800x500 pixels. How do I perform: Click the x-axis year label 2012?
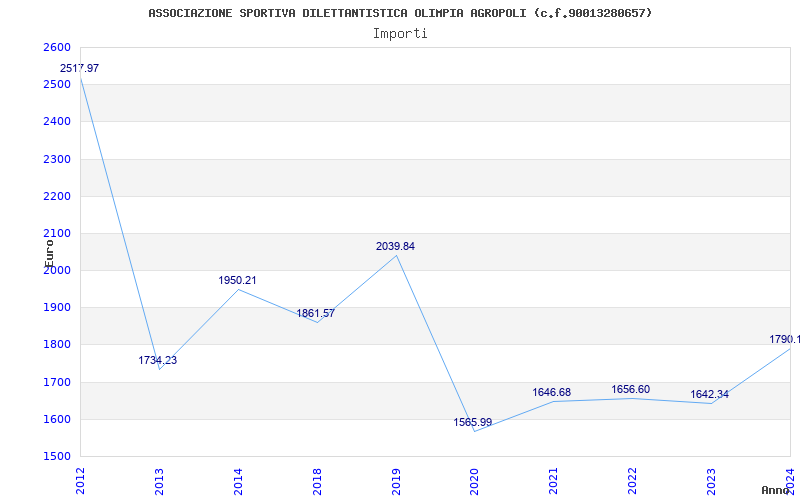click(x=80, y=481)
